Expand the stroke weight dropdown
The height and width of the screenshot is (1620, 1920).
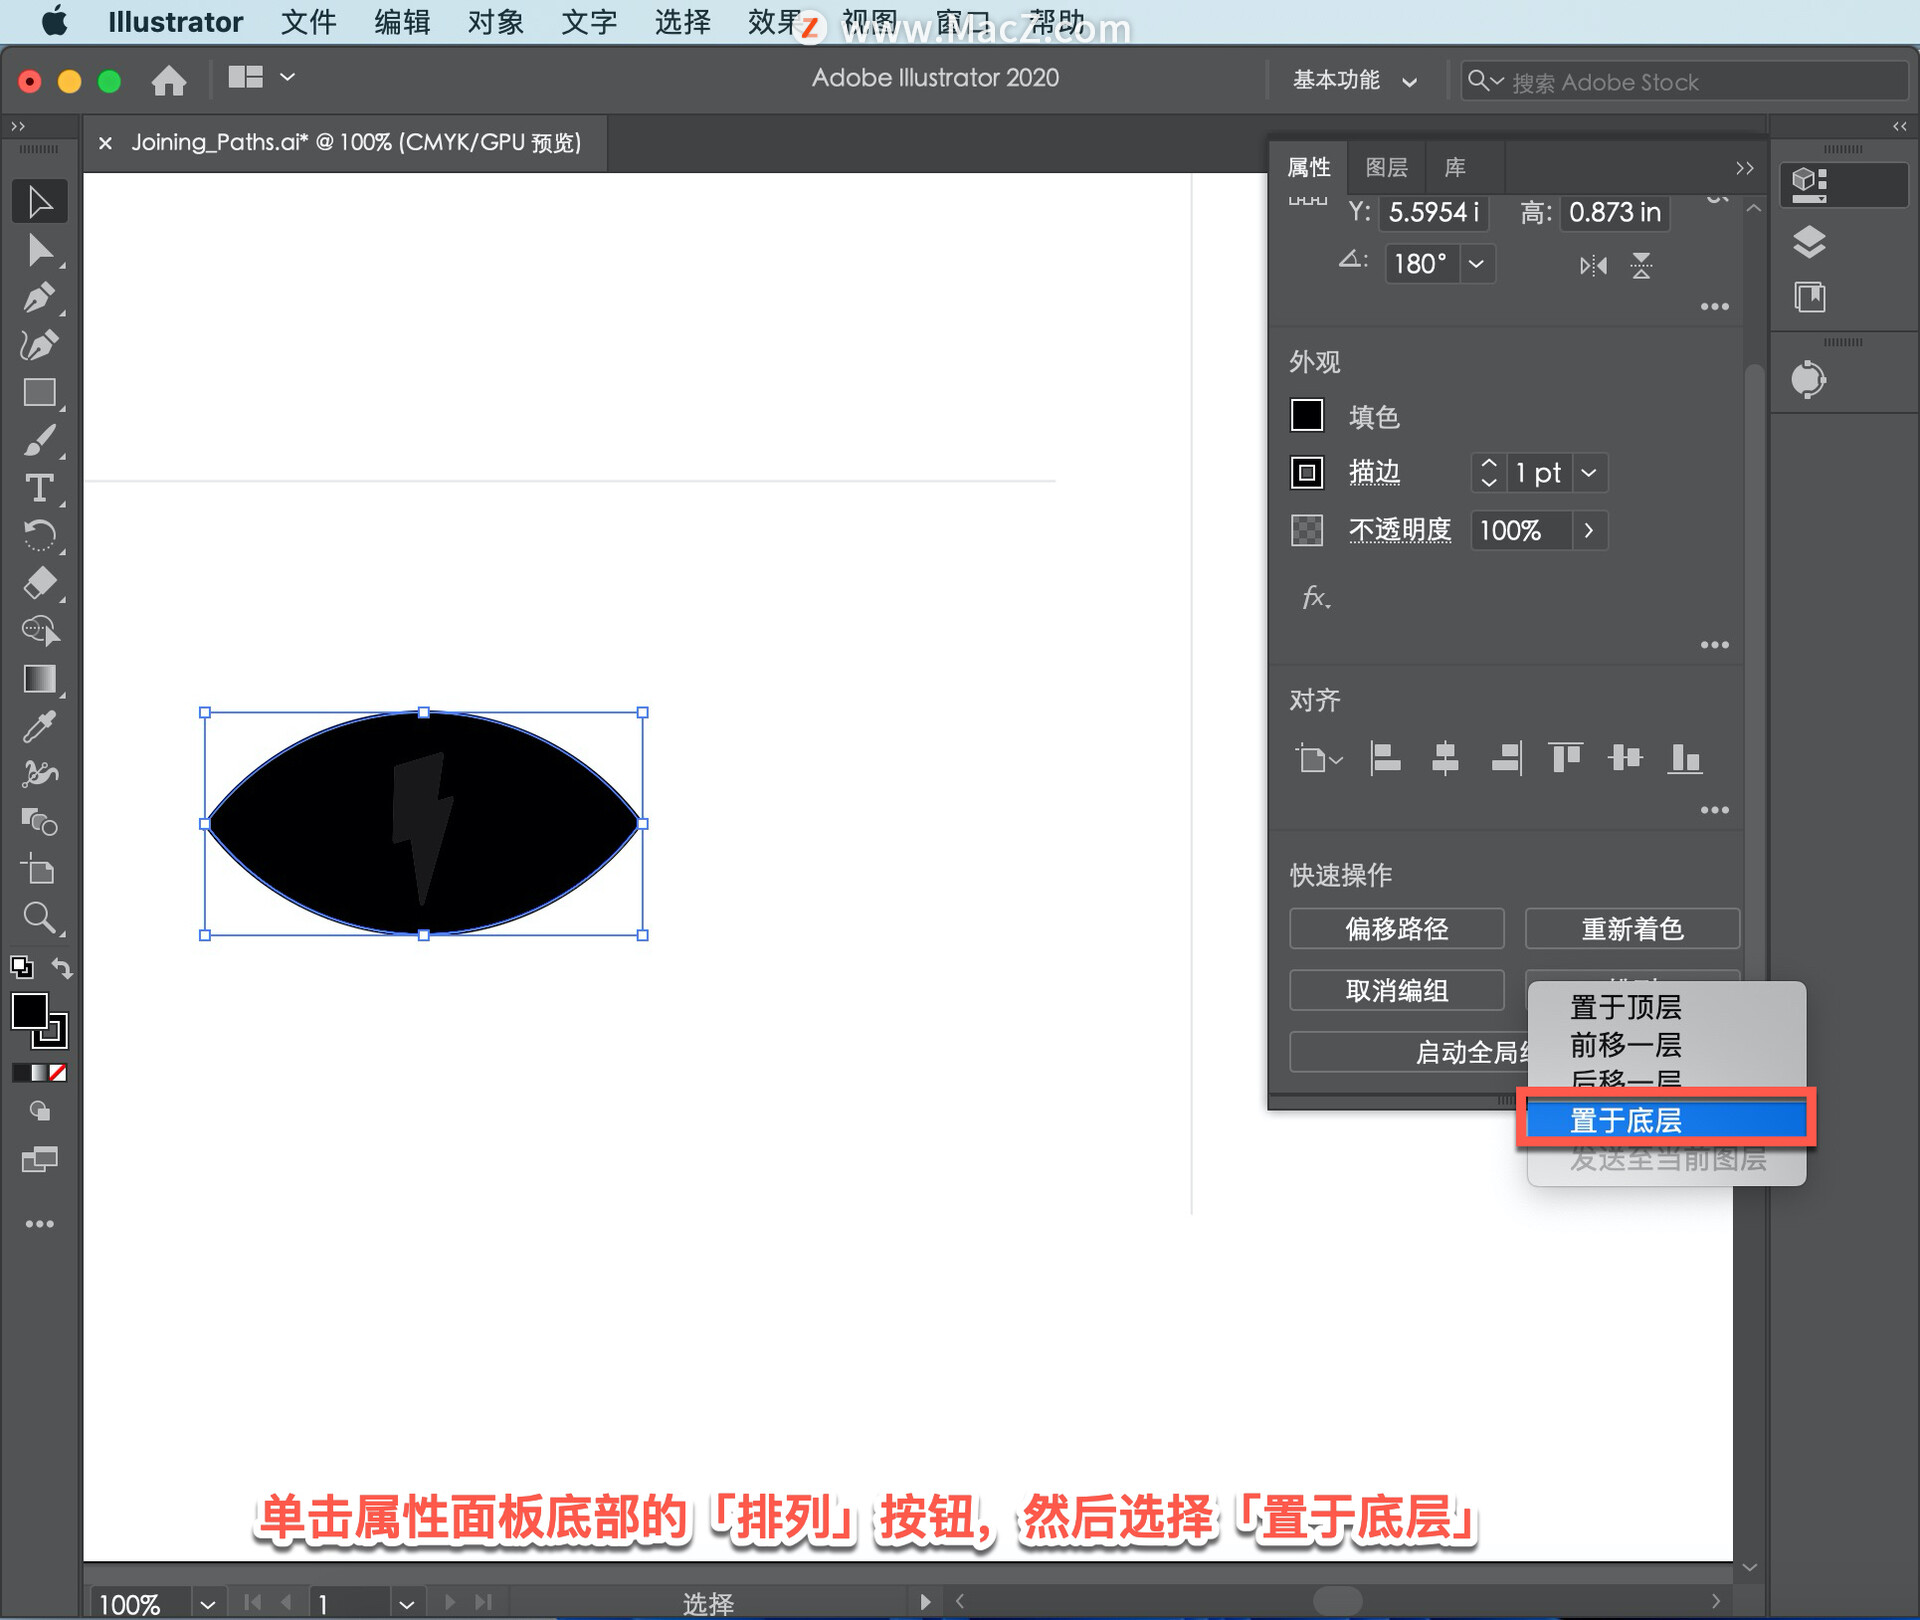click(1589, 472)
